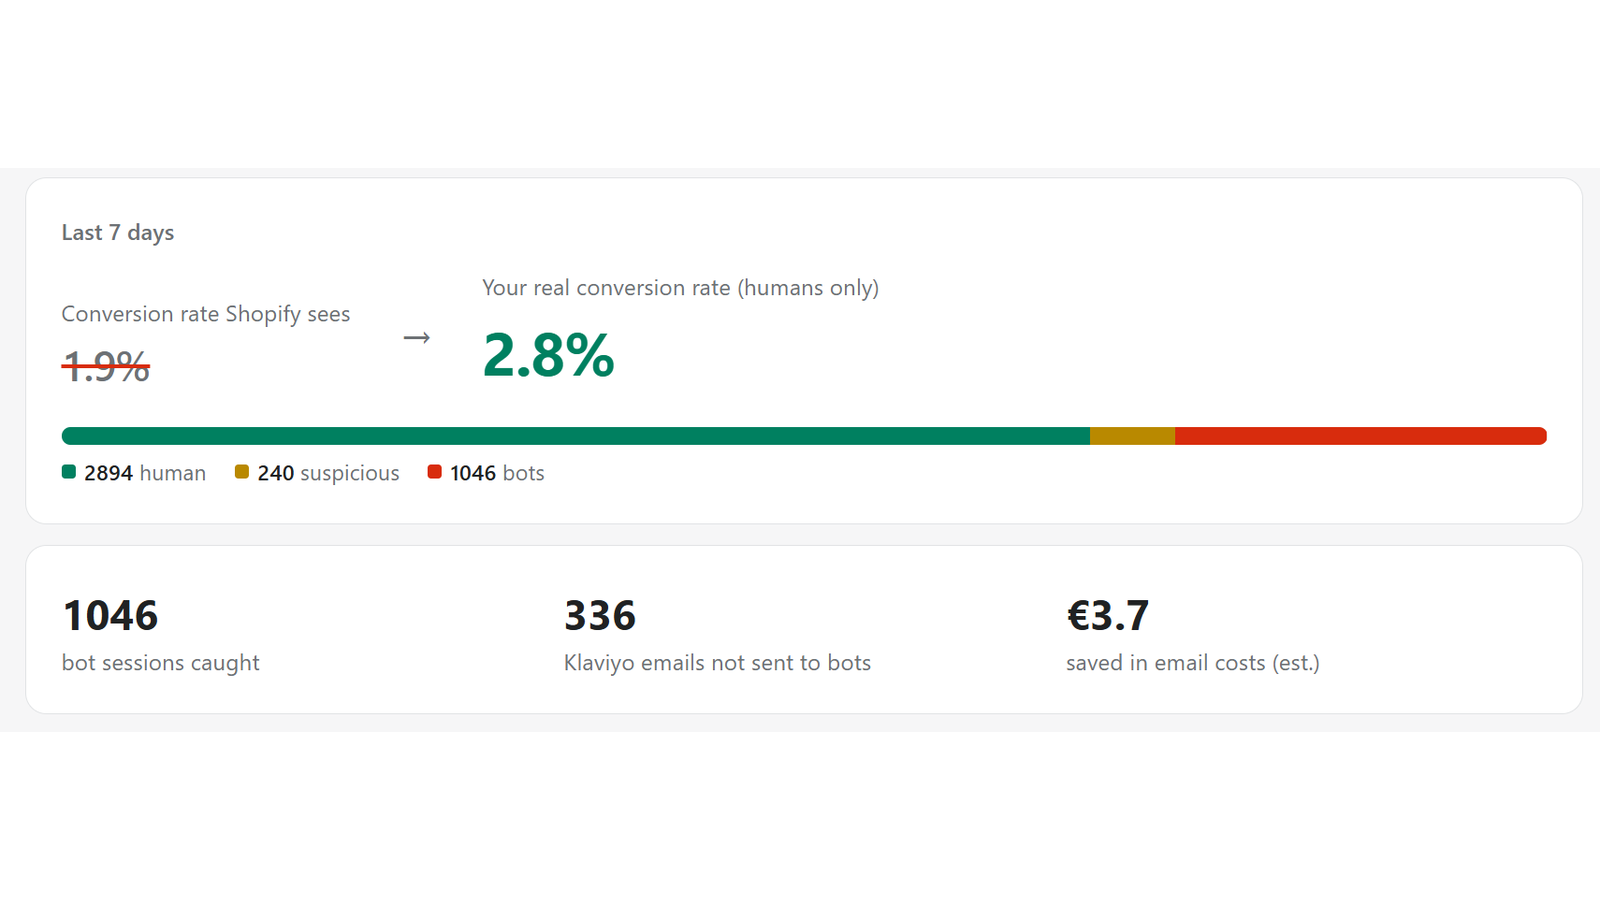1600x900 pixels.
Task: Click Klaviyo emails not sent to bots
Action: (717, 663)
